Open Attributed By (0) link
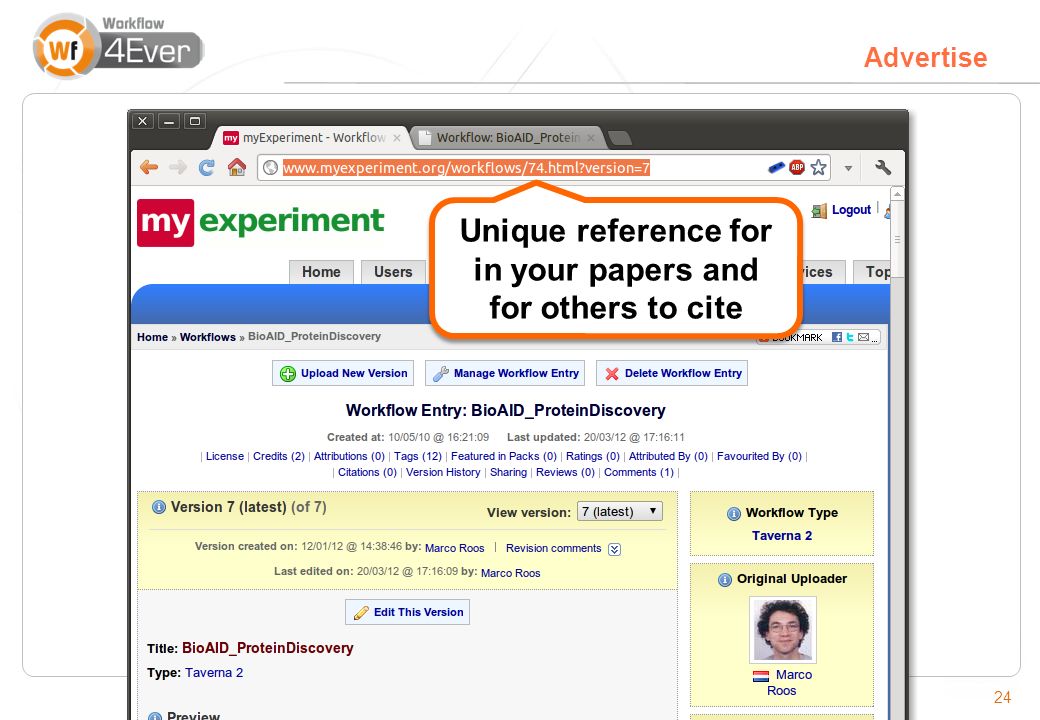The height and width of the screenshot is (720, 1040). 668,456
